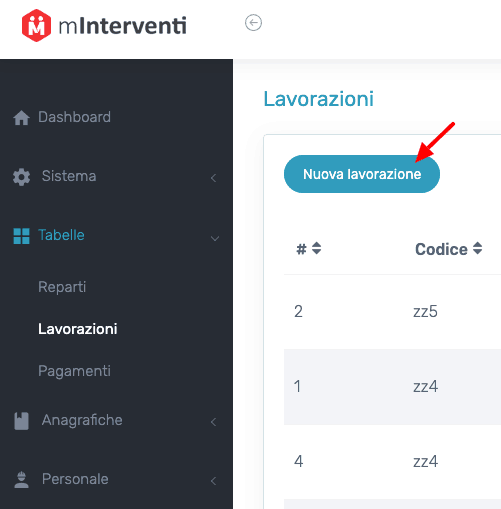Click the Personale worker icon
Screen dimensions: 501x509
point(21,480)
